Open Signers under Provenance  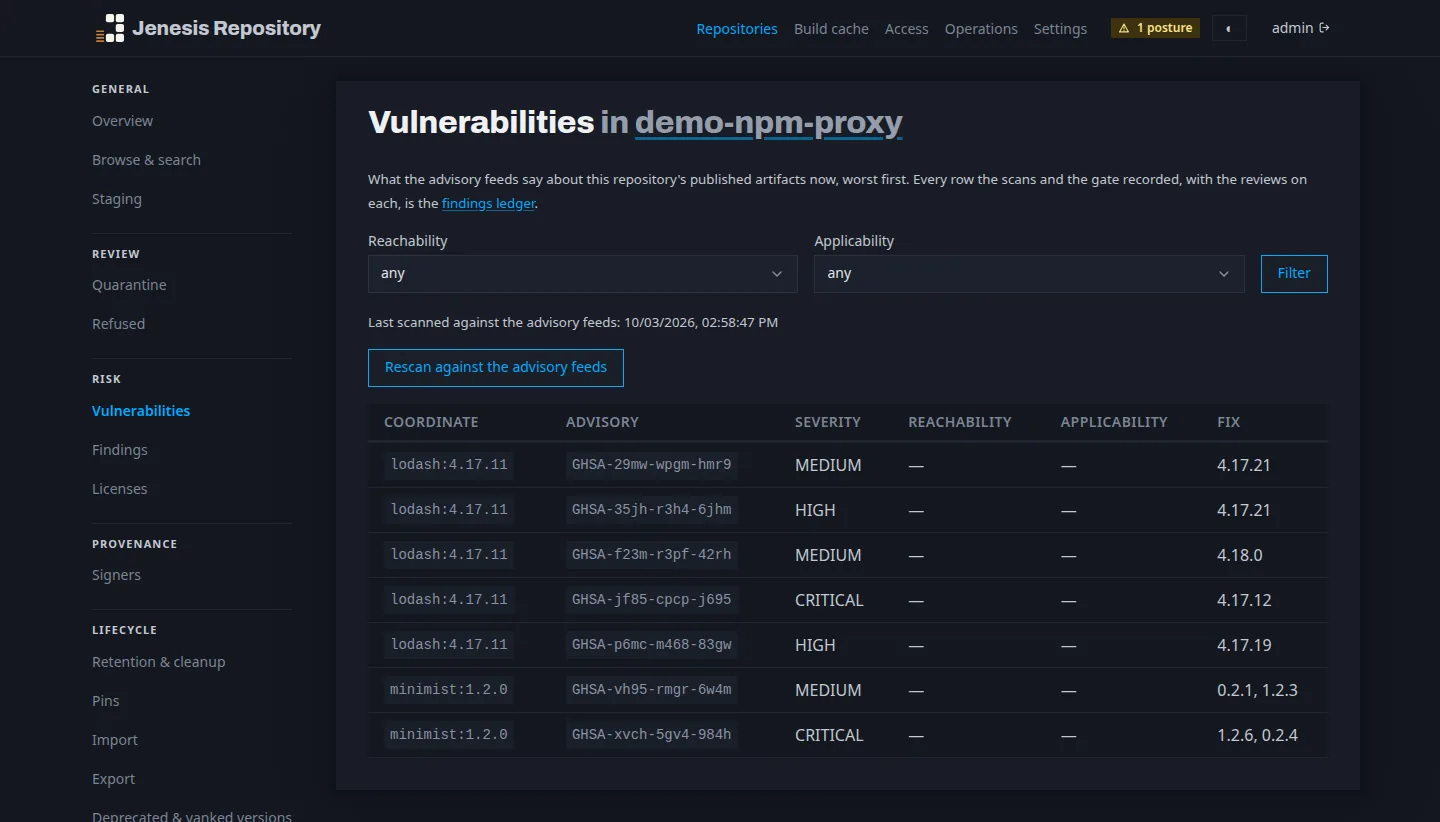(x=116, y=575)
